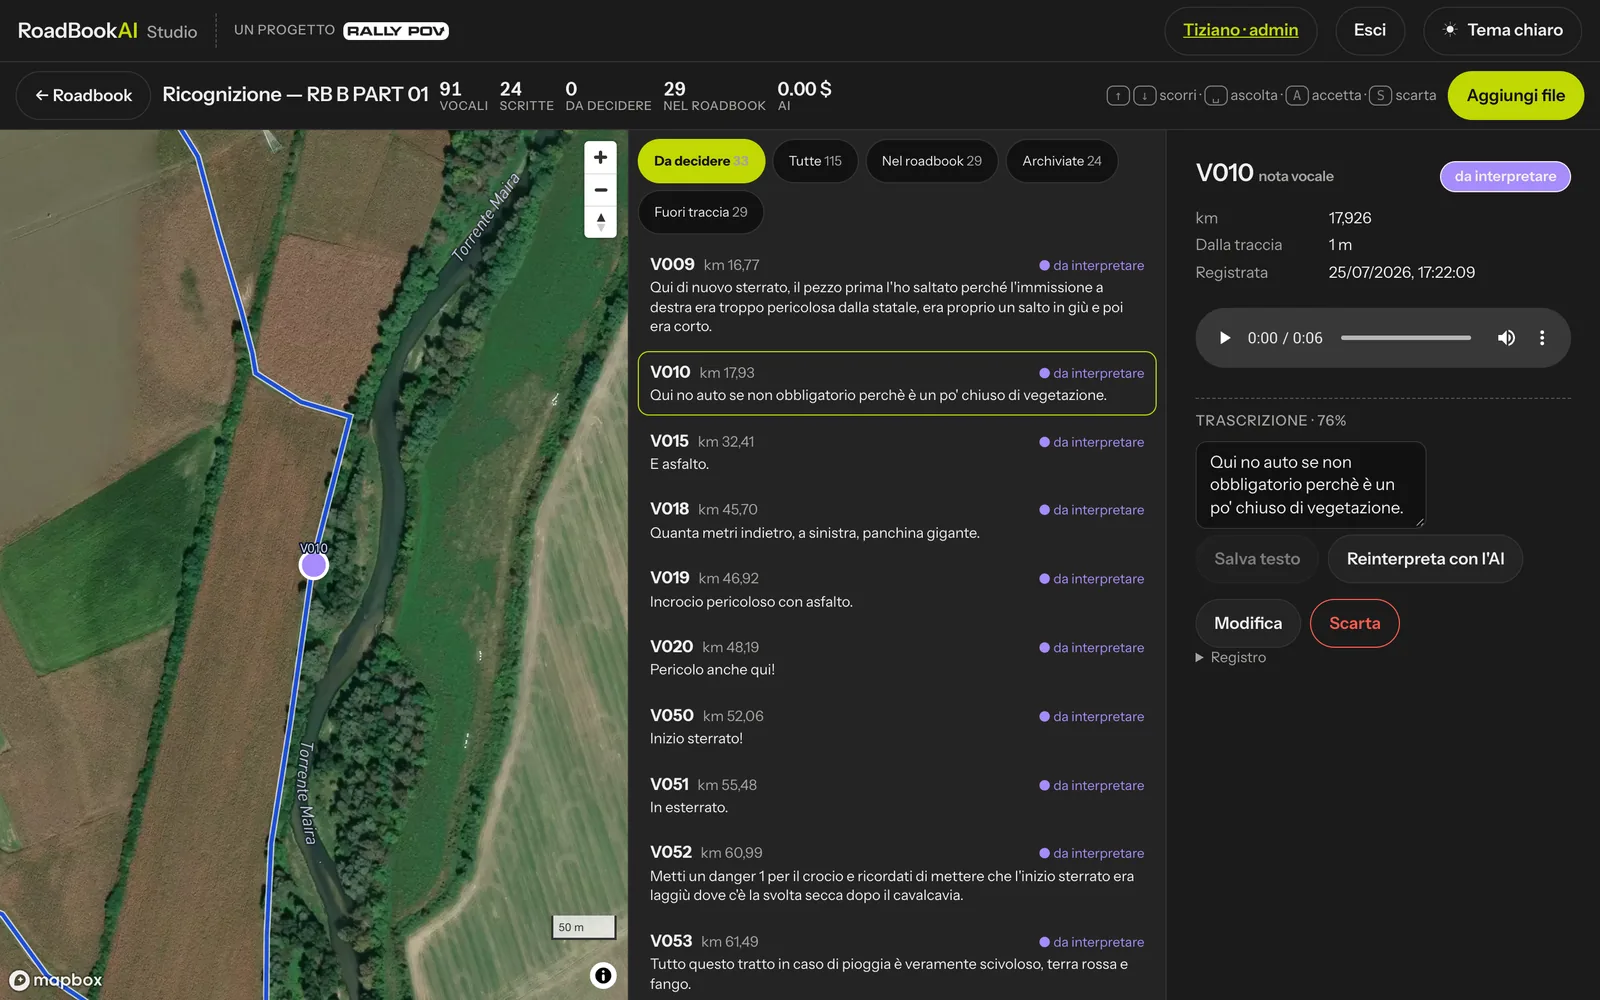Open audio player more options menu
Viewport: 1600px width, 1000px height.
coord(1542,338)
